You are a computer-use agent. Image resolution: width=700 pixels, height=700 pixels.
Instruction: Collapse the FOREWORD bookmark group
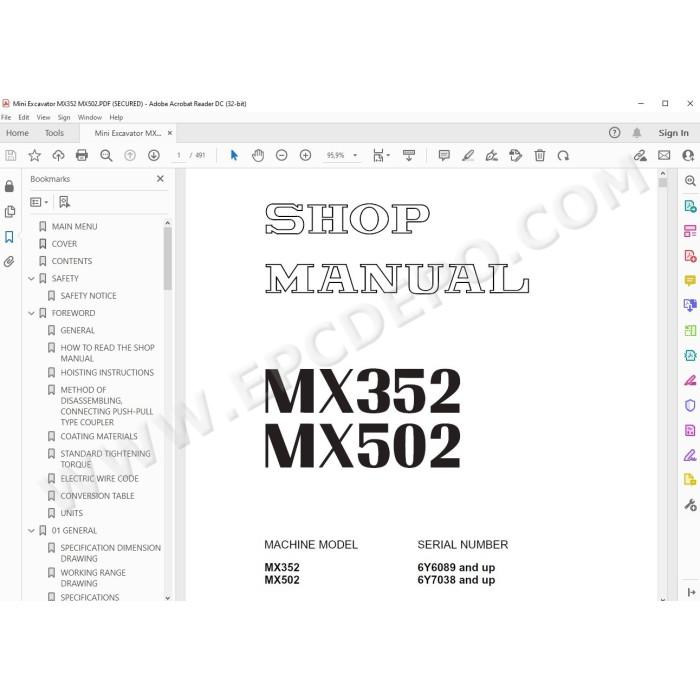(31, 313)
